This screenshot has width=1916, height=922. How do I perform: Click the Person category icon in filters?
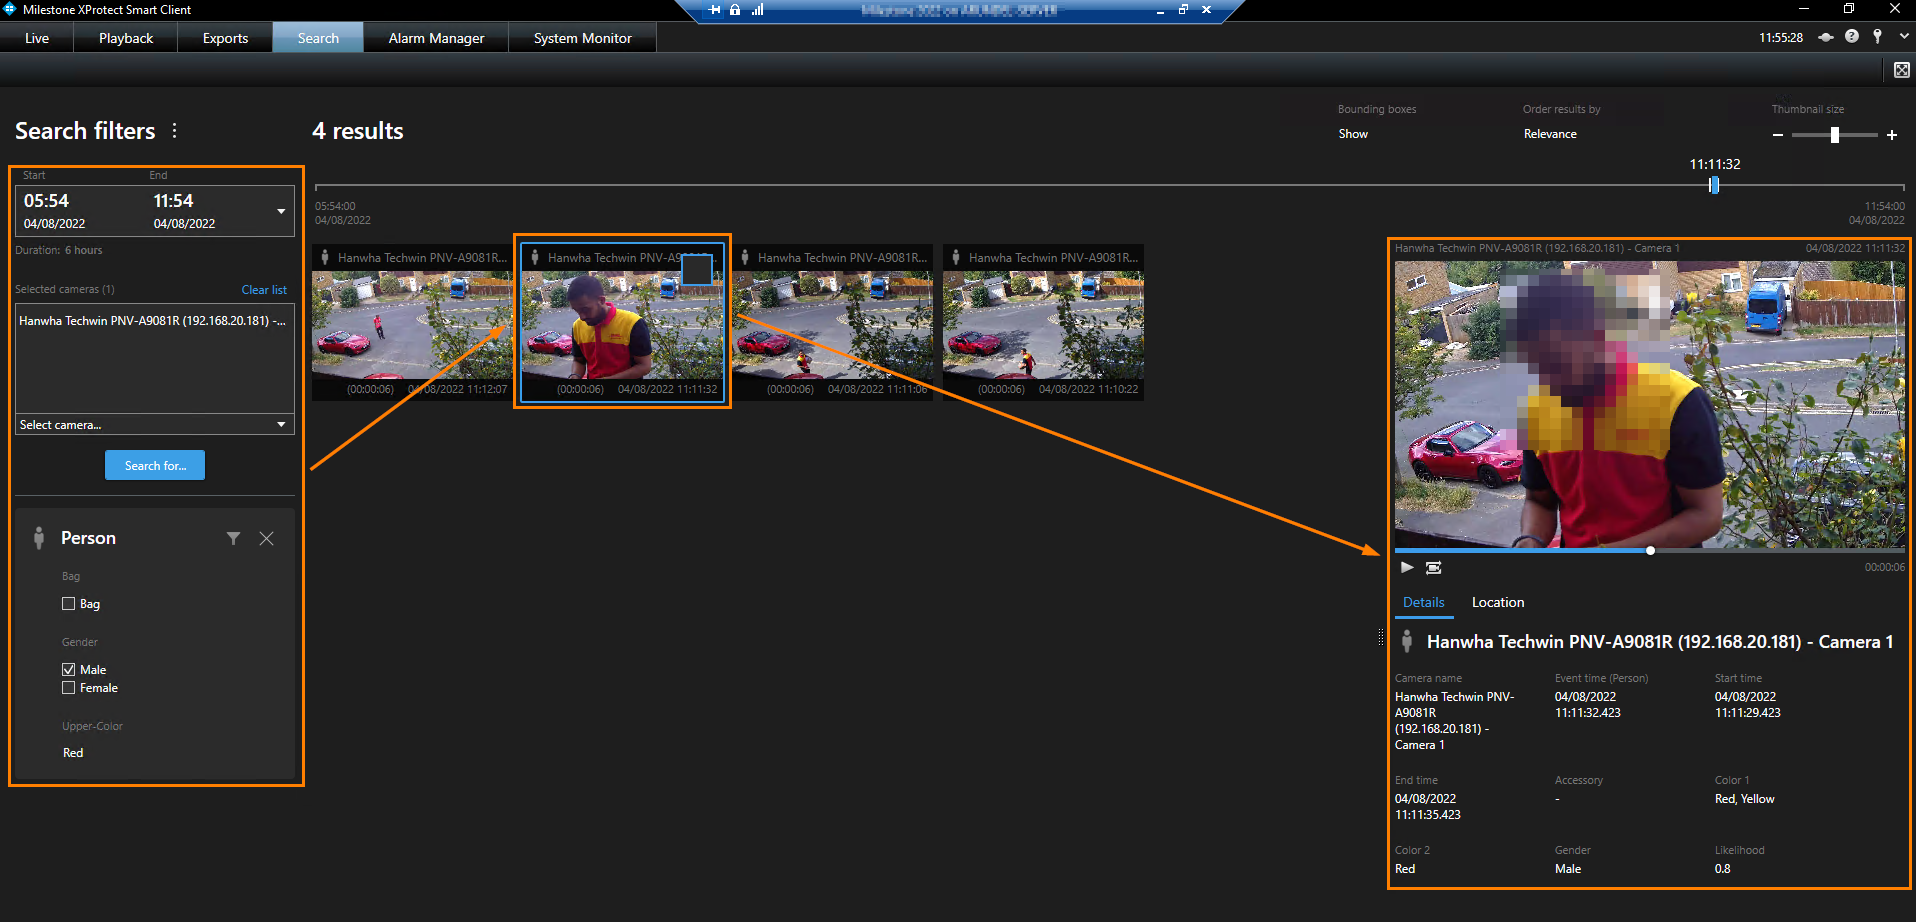[39, 538]
